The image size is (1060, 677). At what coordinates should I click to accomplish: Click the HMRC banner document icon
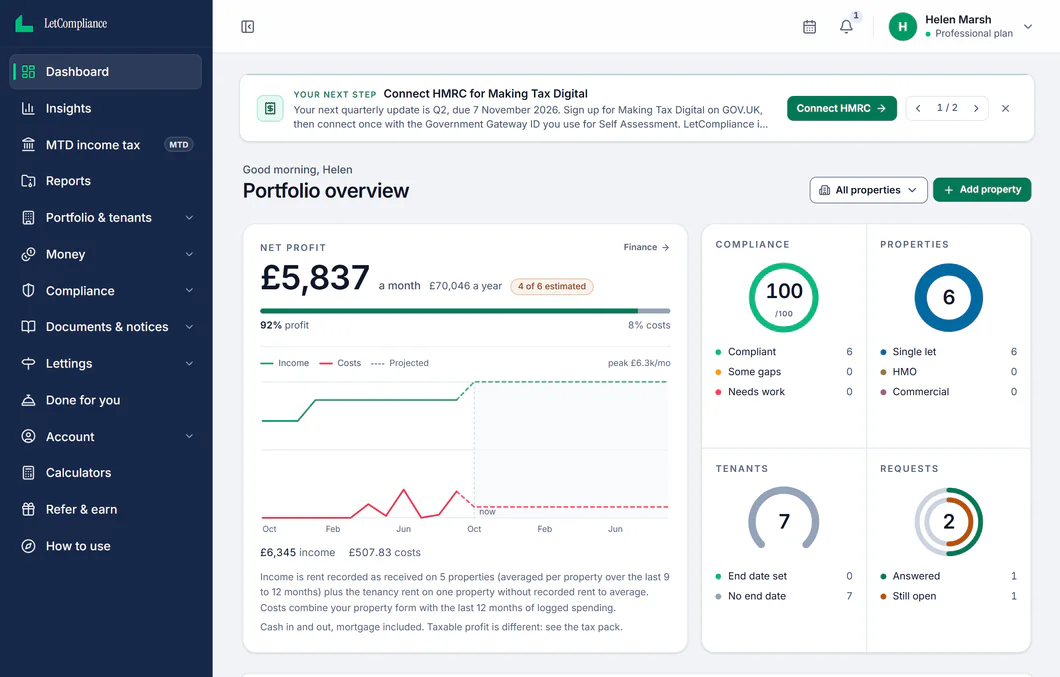click(270, 108)
